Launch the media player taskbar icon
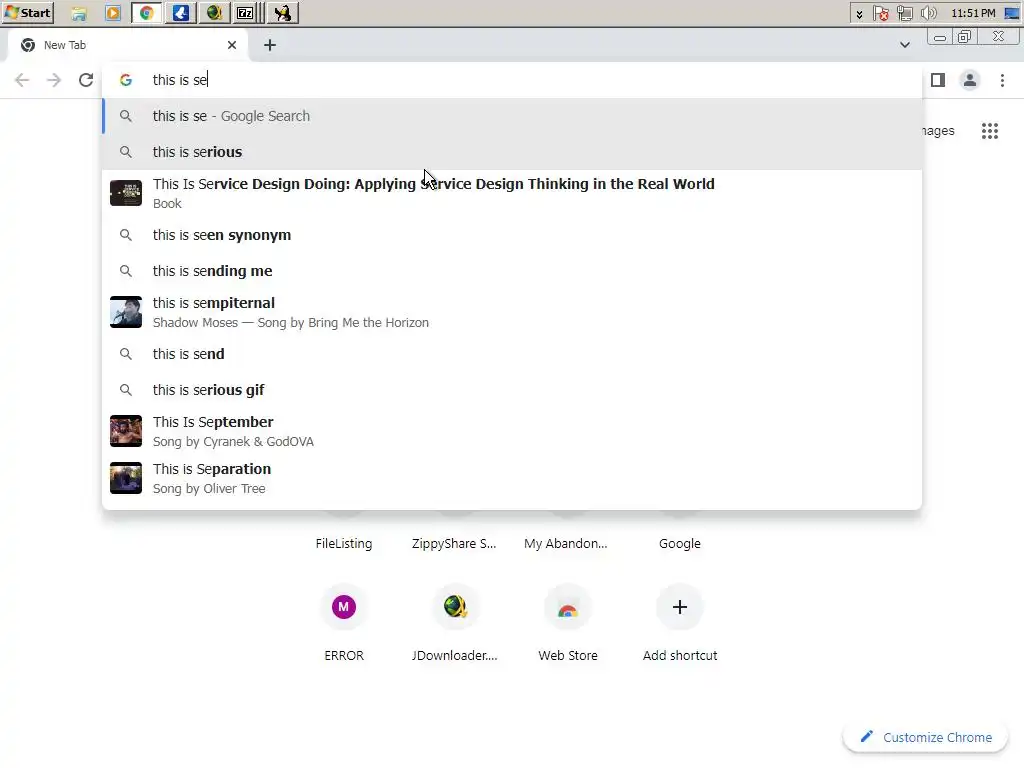The height and width of the screenshot is (768, 1024). [113, 13]
